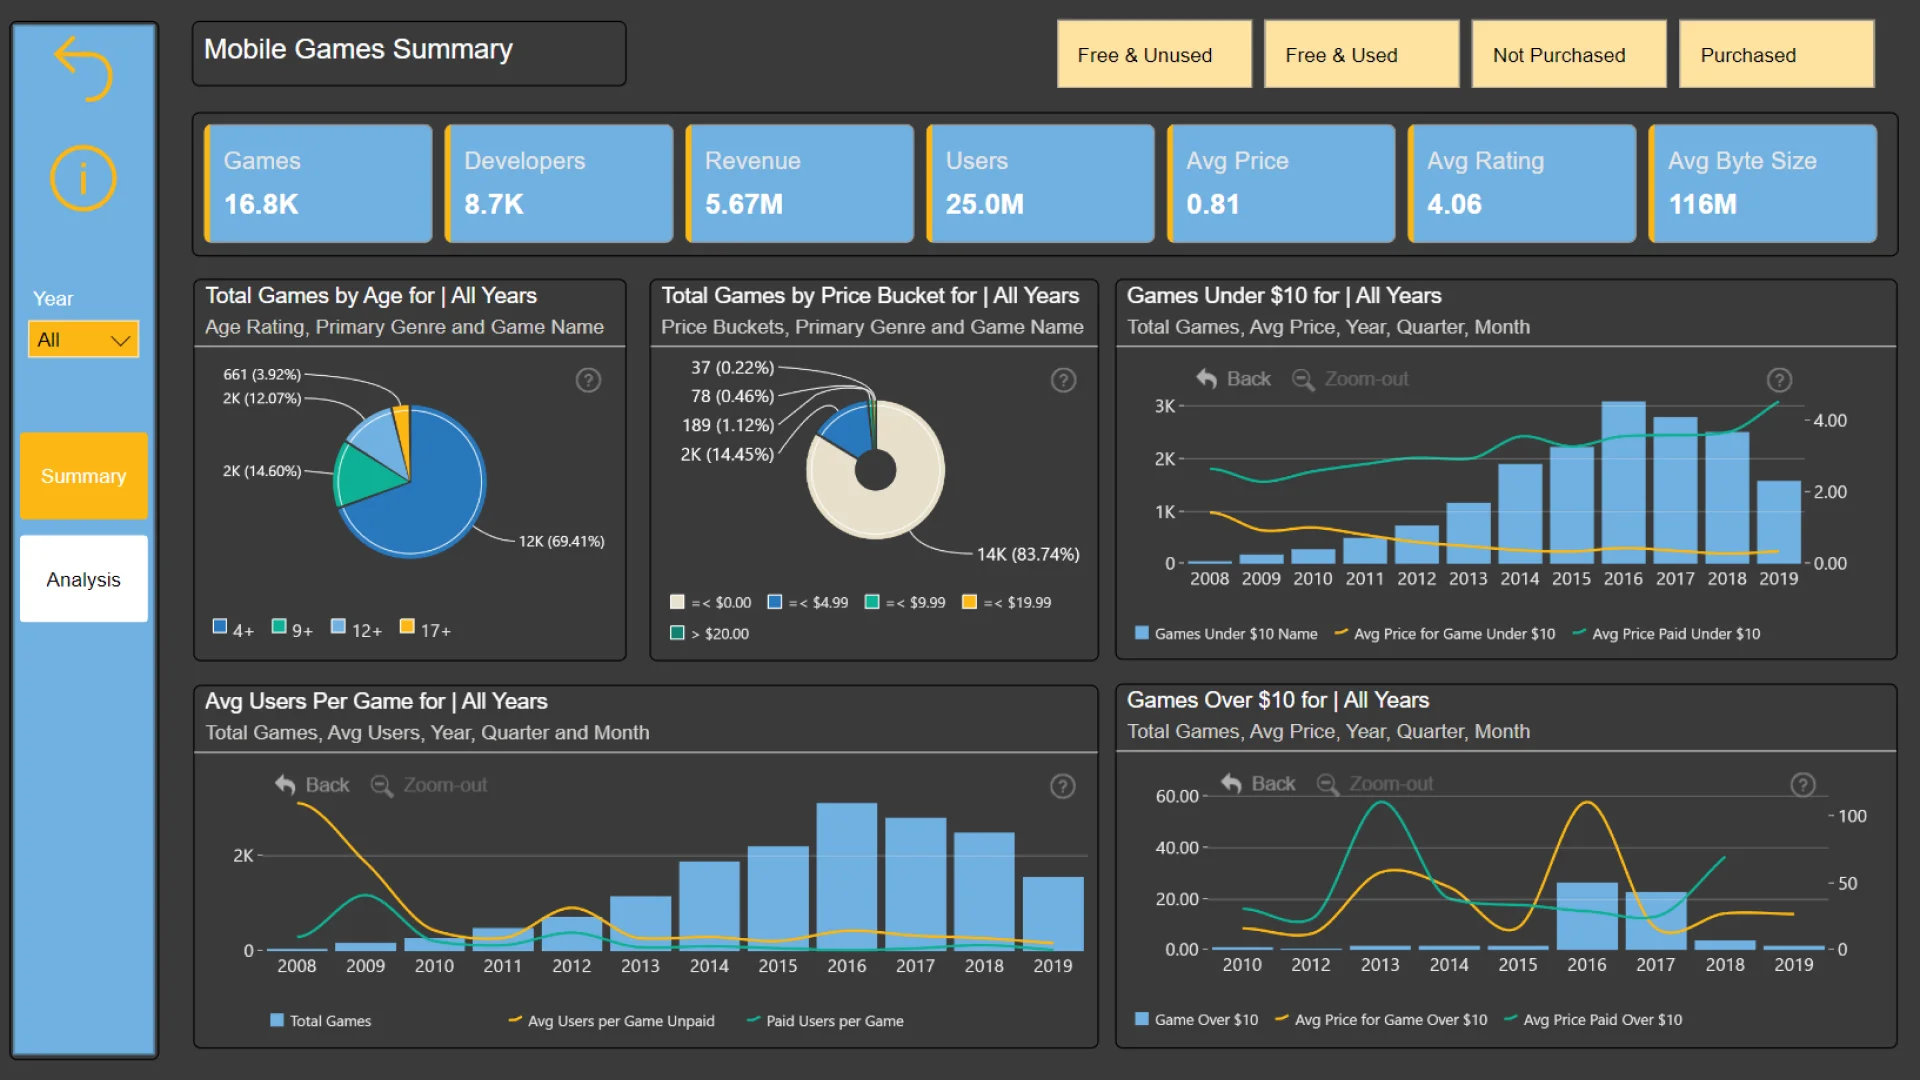Click the 2016 bar in Avg Users Per Game

point(846,877)
